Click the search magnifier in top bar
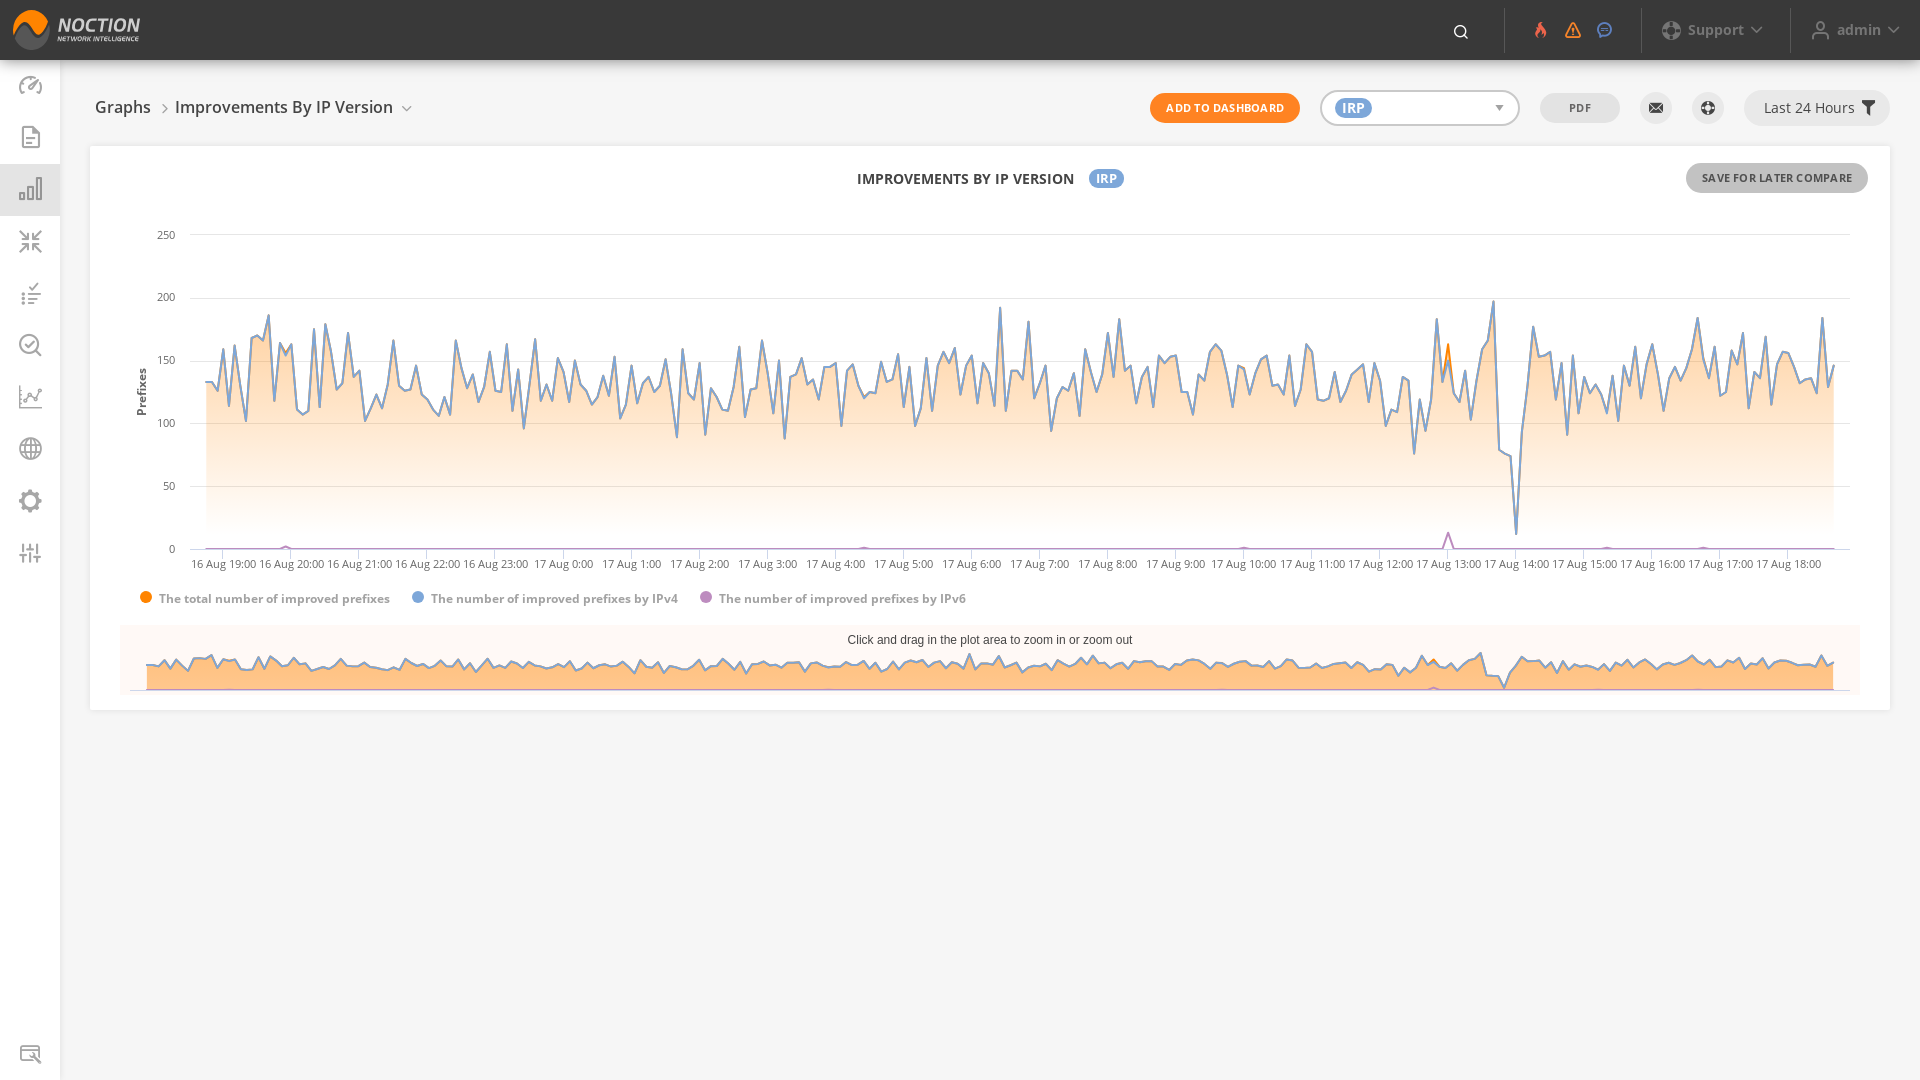Image resolution: width=1920 pixels, height=1080 pixels. [1461, 32]
